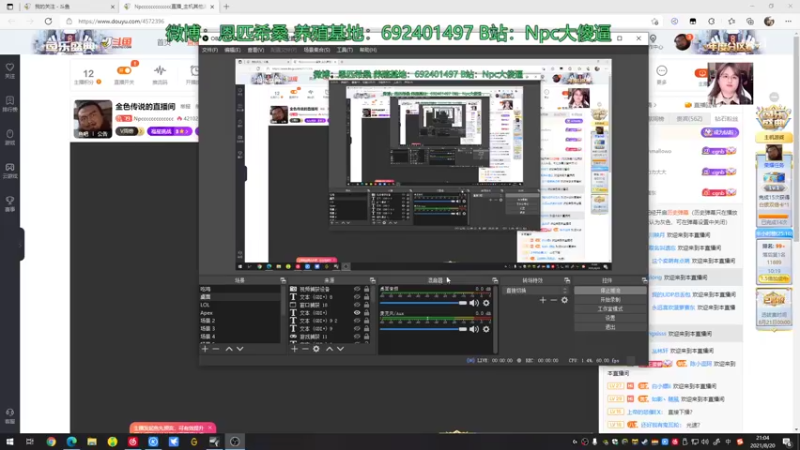Screen dimensions: 800x450
Task: Lock the 窗口捕获 10 source
Action: [366, 305]
